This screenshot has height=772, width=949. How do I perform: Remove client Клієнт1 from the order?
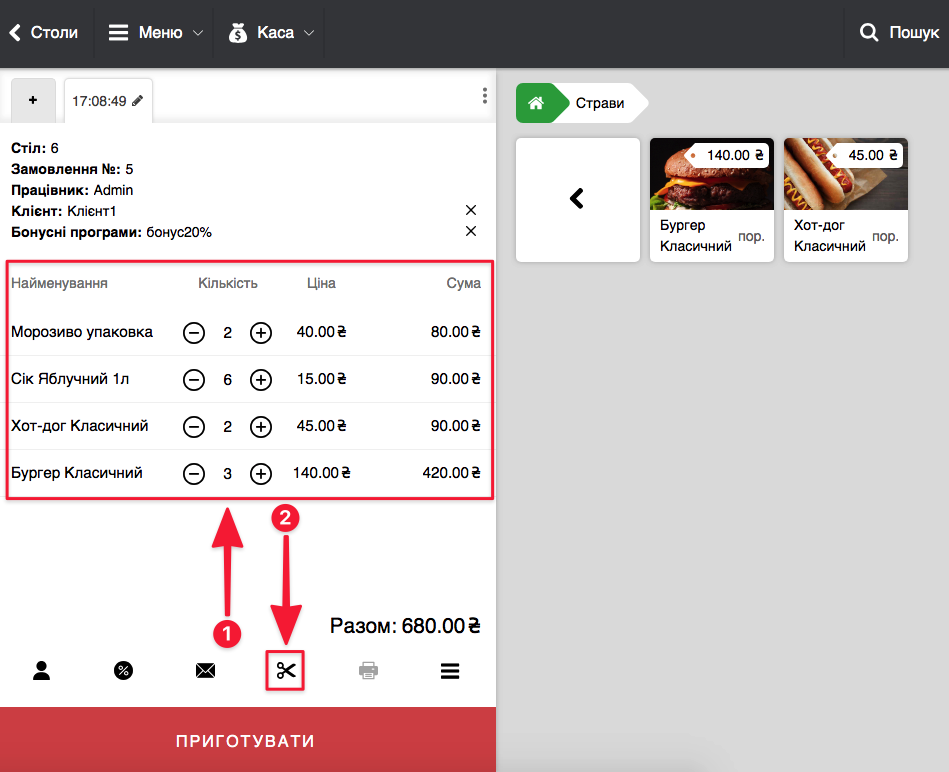[x=471, y=210]
